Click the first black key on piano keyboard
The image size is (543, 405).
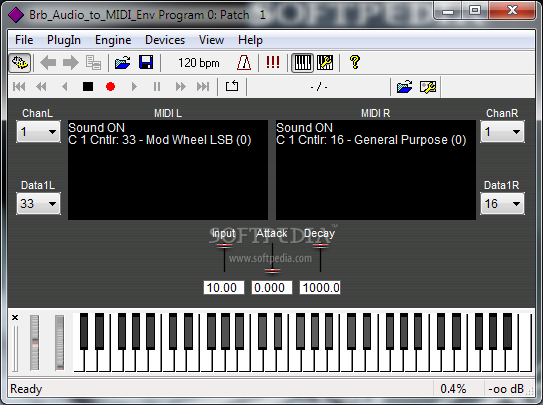tap(84, 331)
